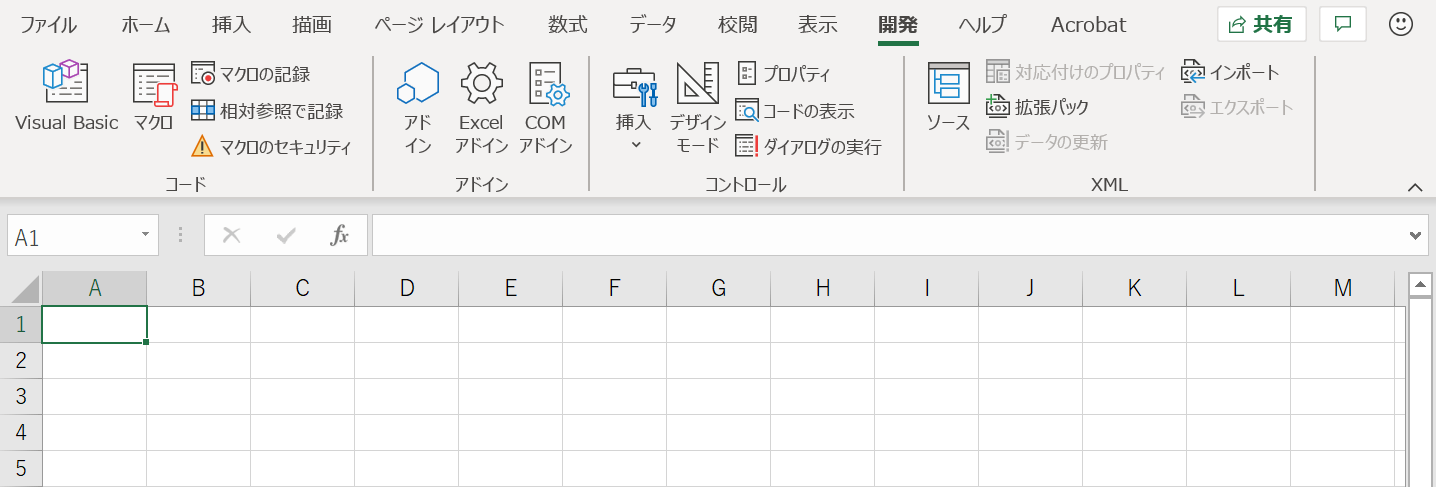
Task: Click the smiley feedback icon
Action: (x=1401, y=24)
